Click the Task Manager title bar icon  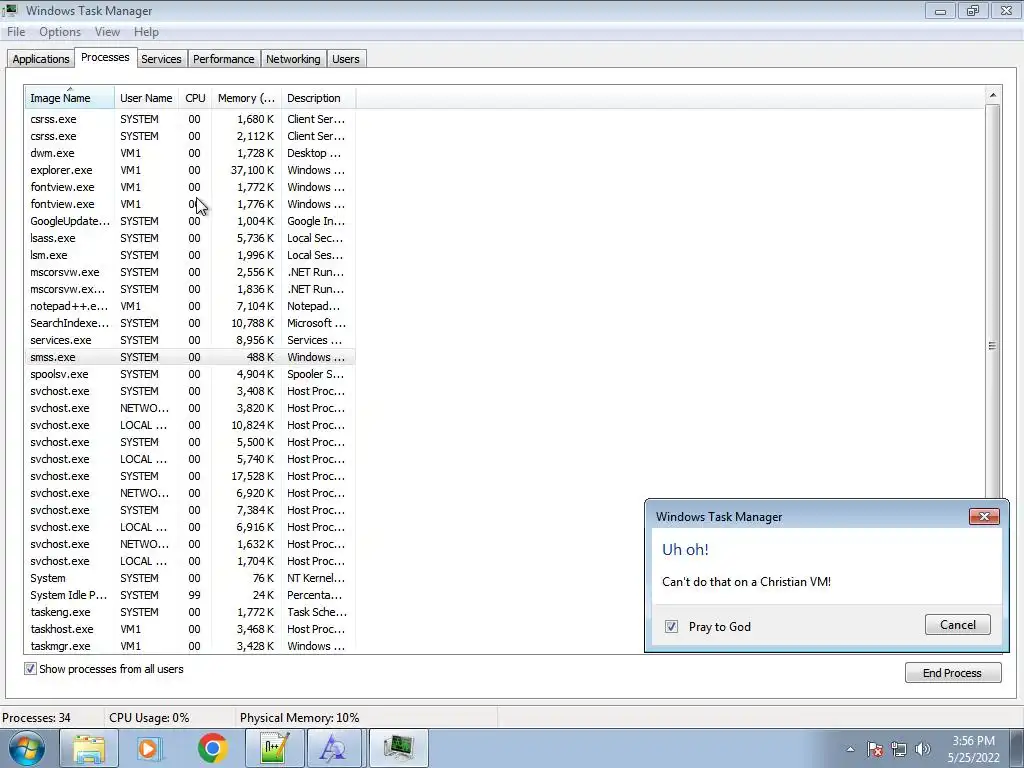(x=10, y=10)
